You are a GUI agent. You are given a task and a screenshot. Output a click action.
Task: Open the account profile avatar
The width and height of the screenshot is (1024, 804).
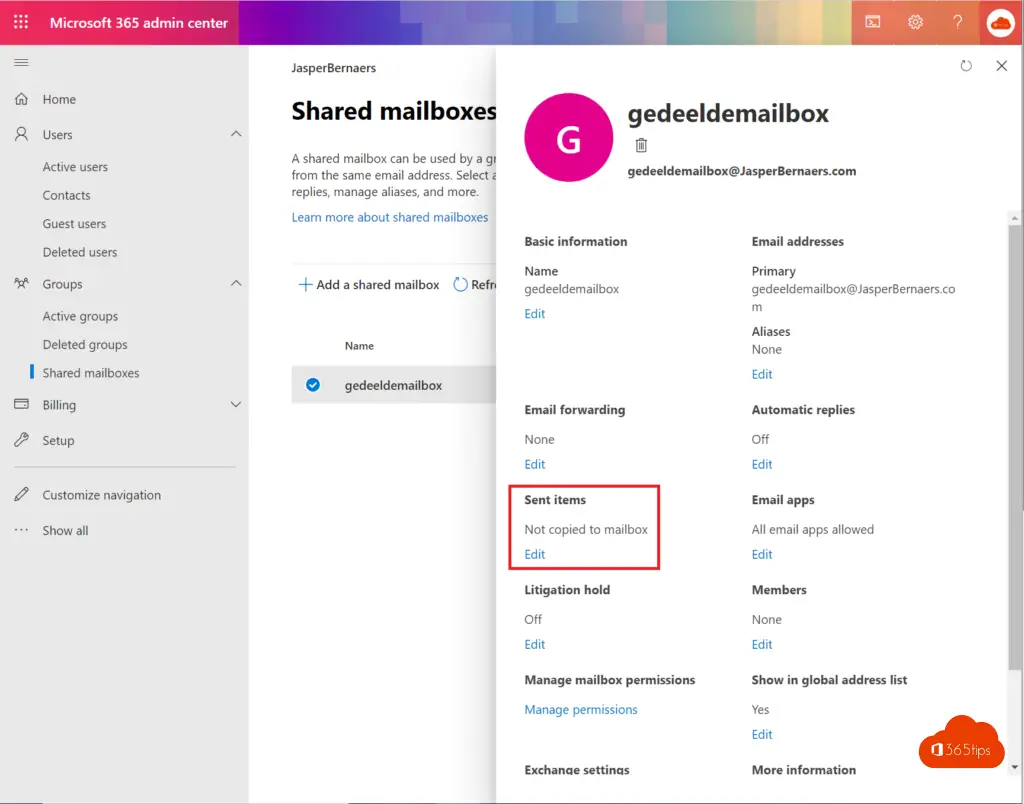(1000, 22)
